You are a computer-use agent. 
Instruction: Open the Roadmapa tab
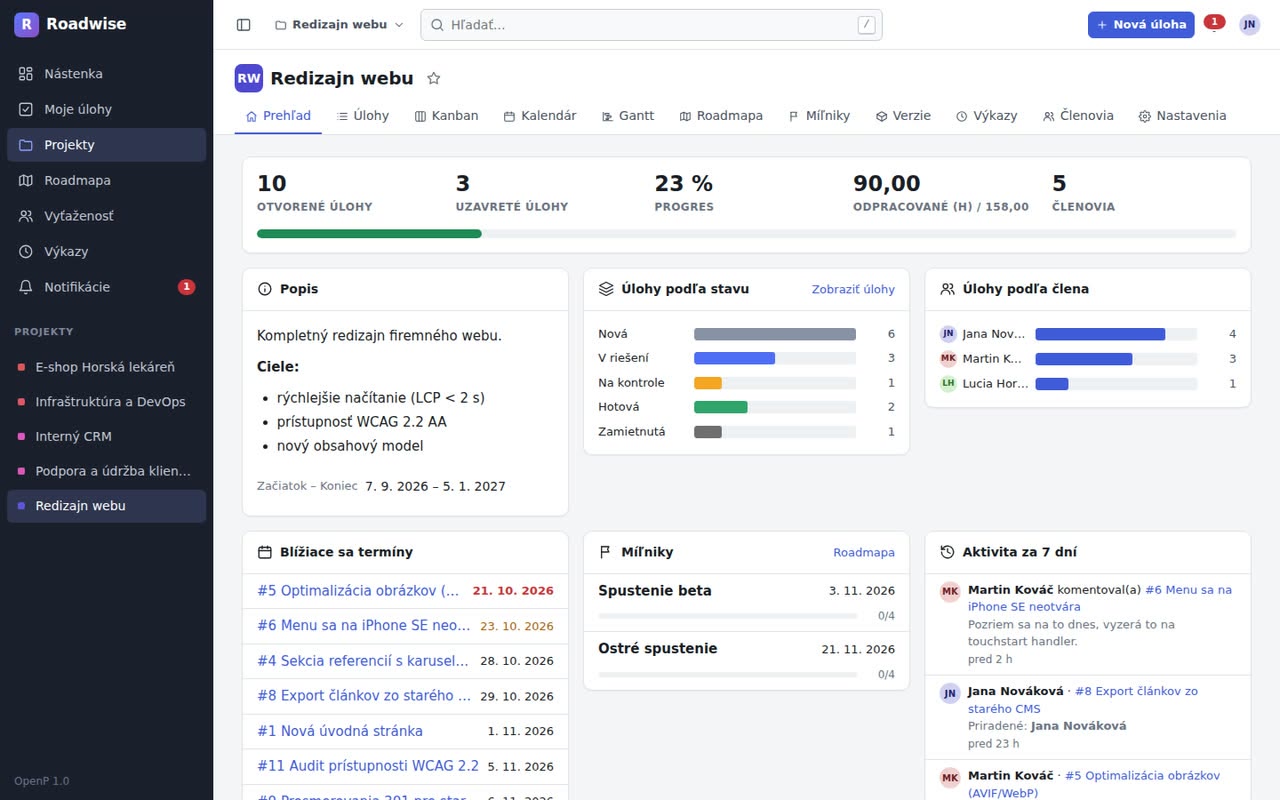721,116
